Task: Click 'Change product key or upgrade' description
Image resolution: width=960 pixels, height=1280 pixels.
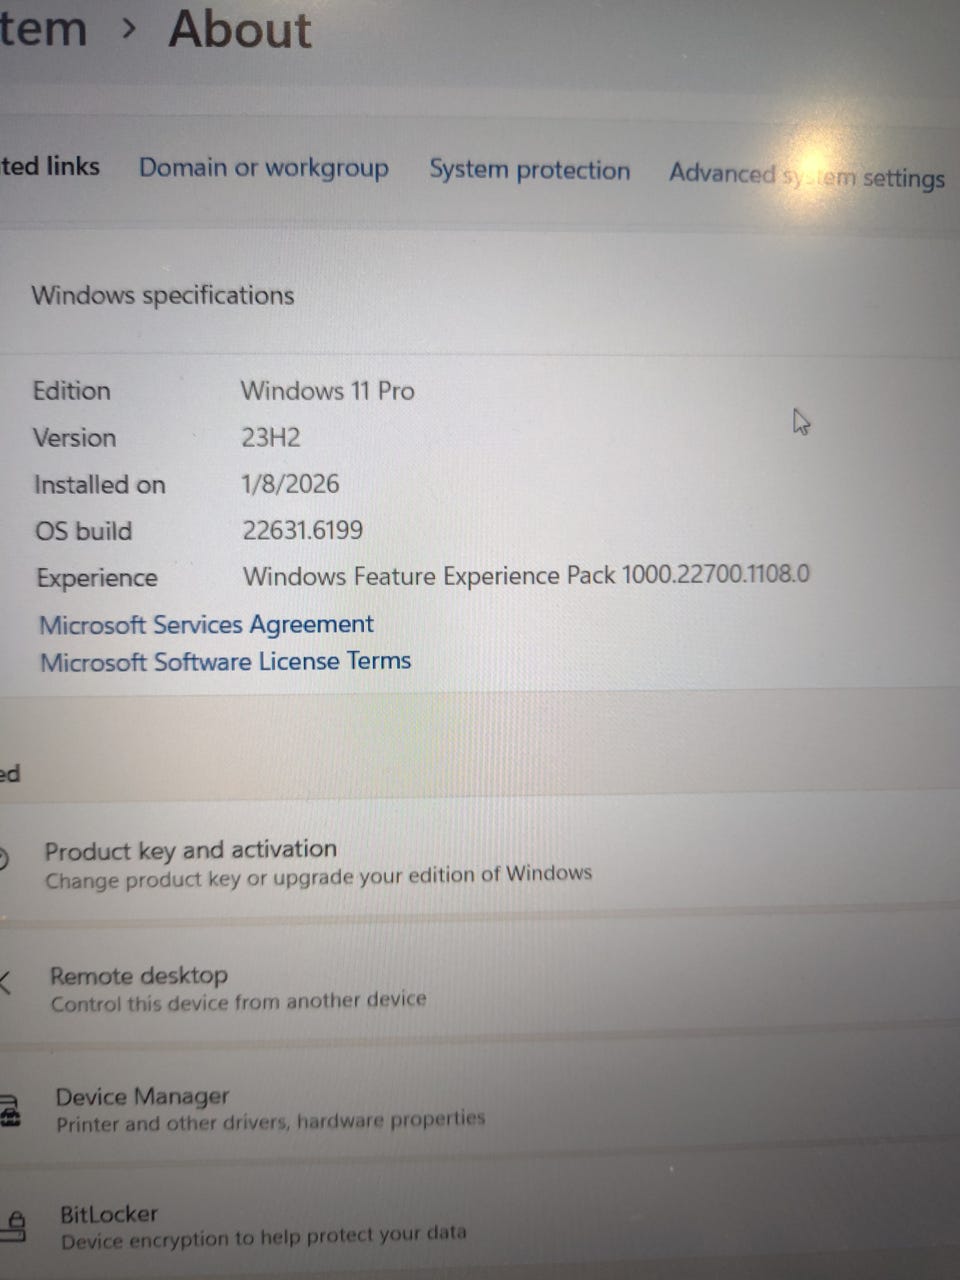Action: [x=318, y=877]
